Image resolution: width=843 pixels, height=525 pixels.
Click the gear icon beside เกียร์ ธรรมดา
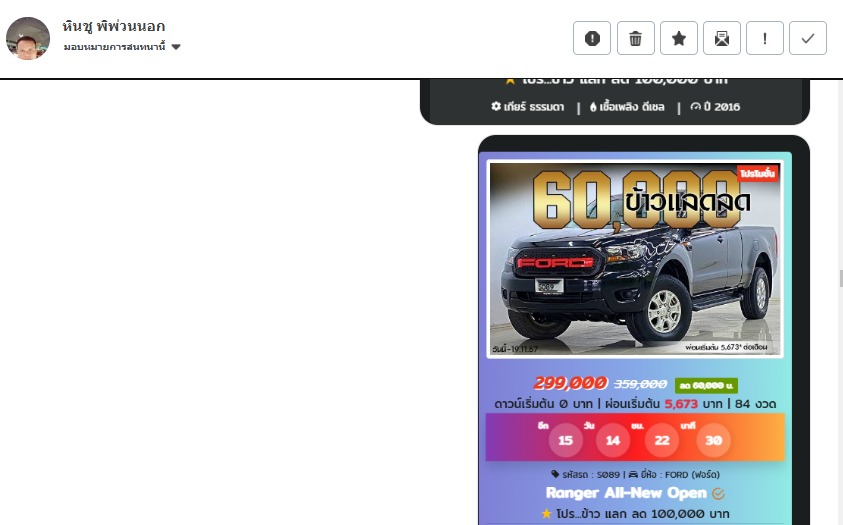point(496,106)
